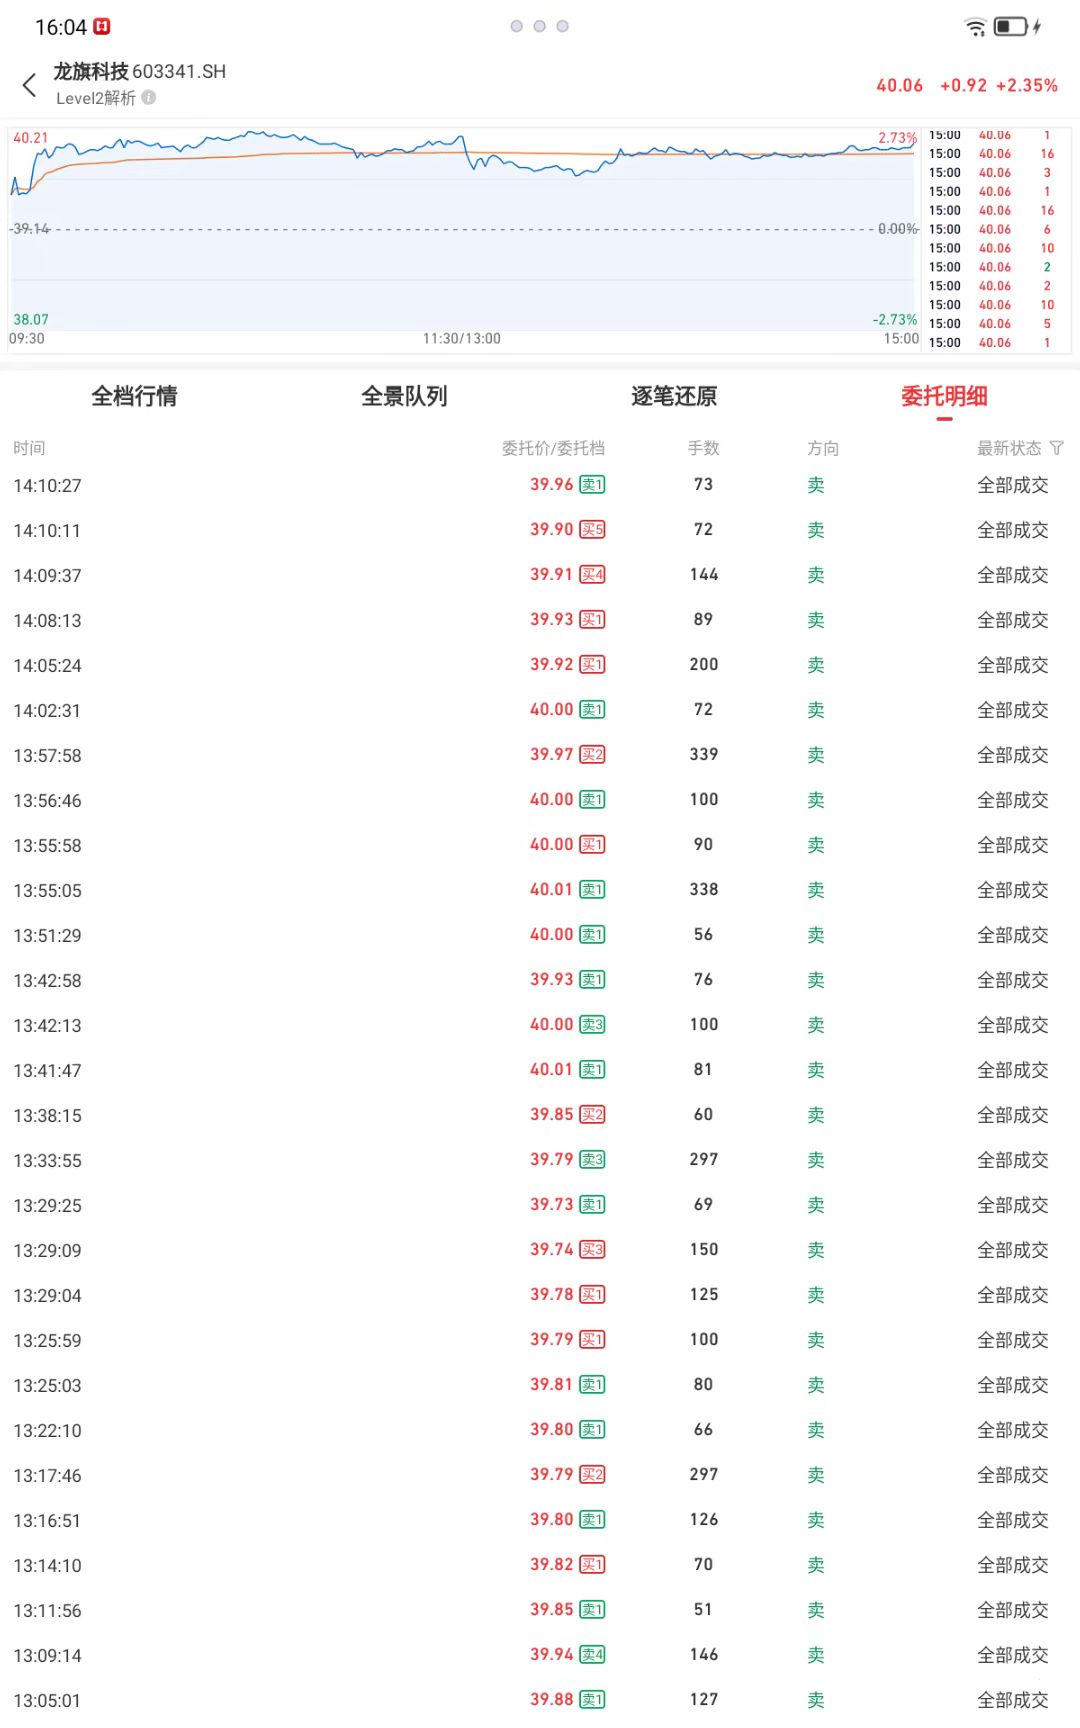Tap the 最新状态 column header
The width and height of the screenshot is (1080, 1728).
pyautogui.click(x=1009, y=448)
